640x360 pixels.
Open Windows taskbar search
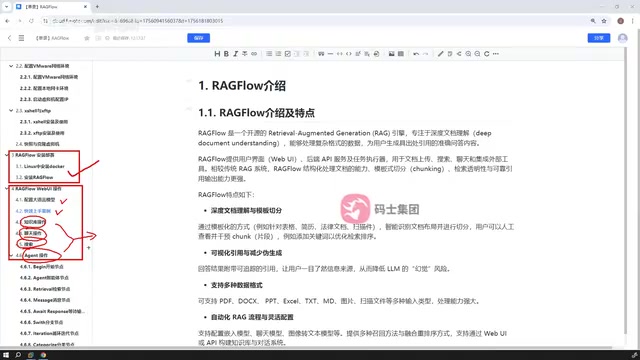(x=18, y=355)
